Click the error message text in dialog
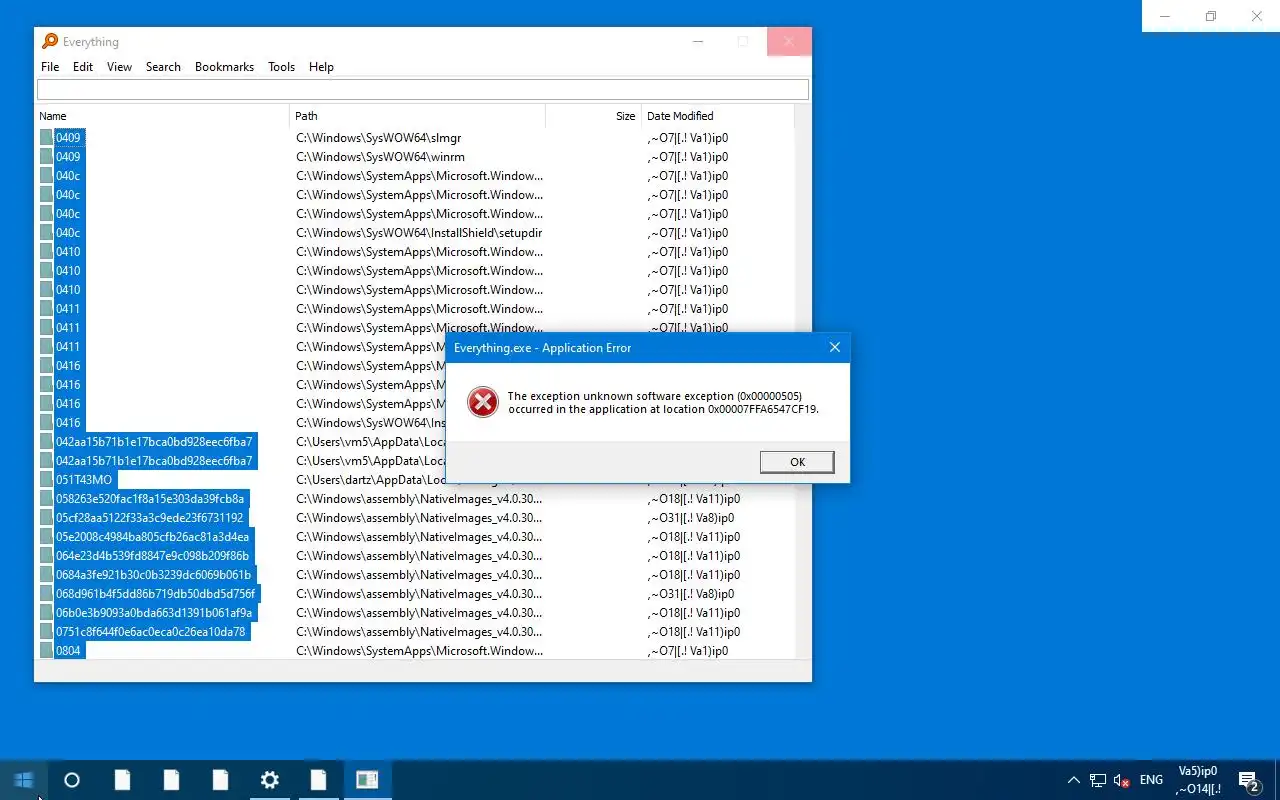The width and height of the screenshot is (1280, 800). [x=663, y=402]
